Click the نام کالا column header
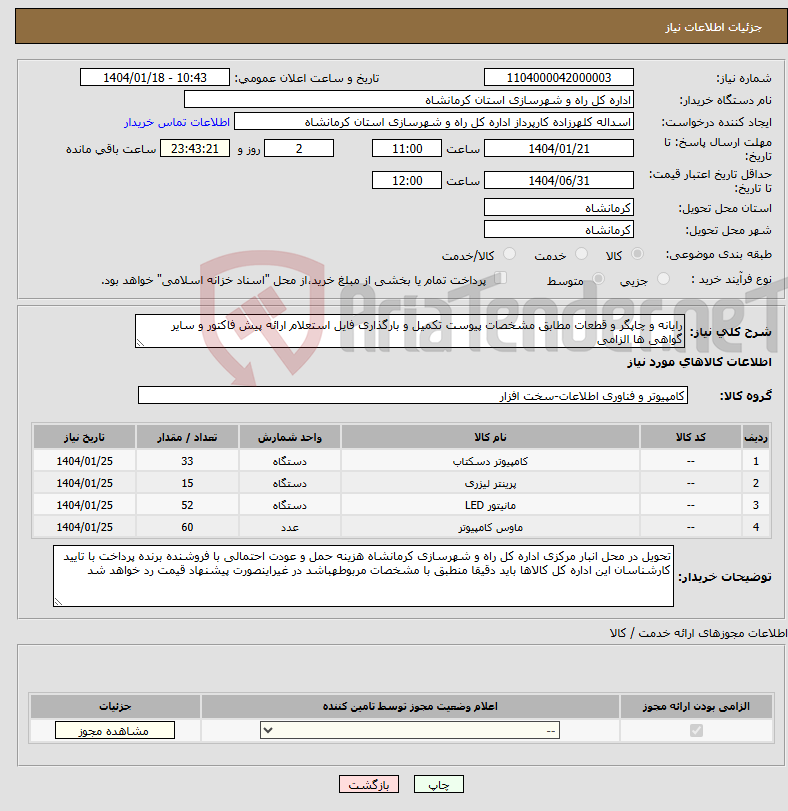788x811 pixels. [x=490, y=437]
